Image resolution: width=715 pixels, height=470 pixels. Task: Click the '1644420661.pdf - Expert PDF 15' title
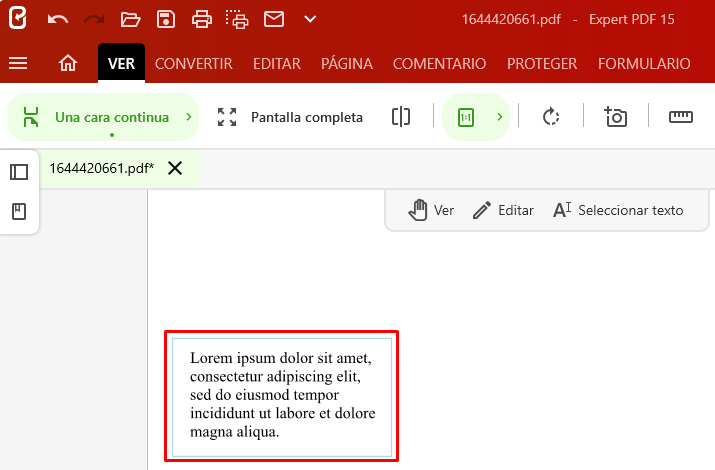568,20
